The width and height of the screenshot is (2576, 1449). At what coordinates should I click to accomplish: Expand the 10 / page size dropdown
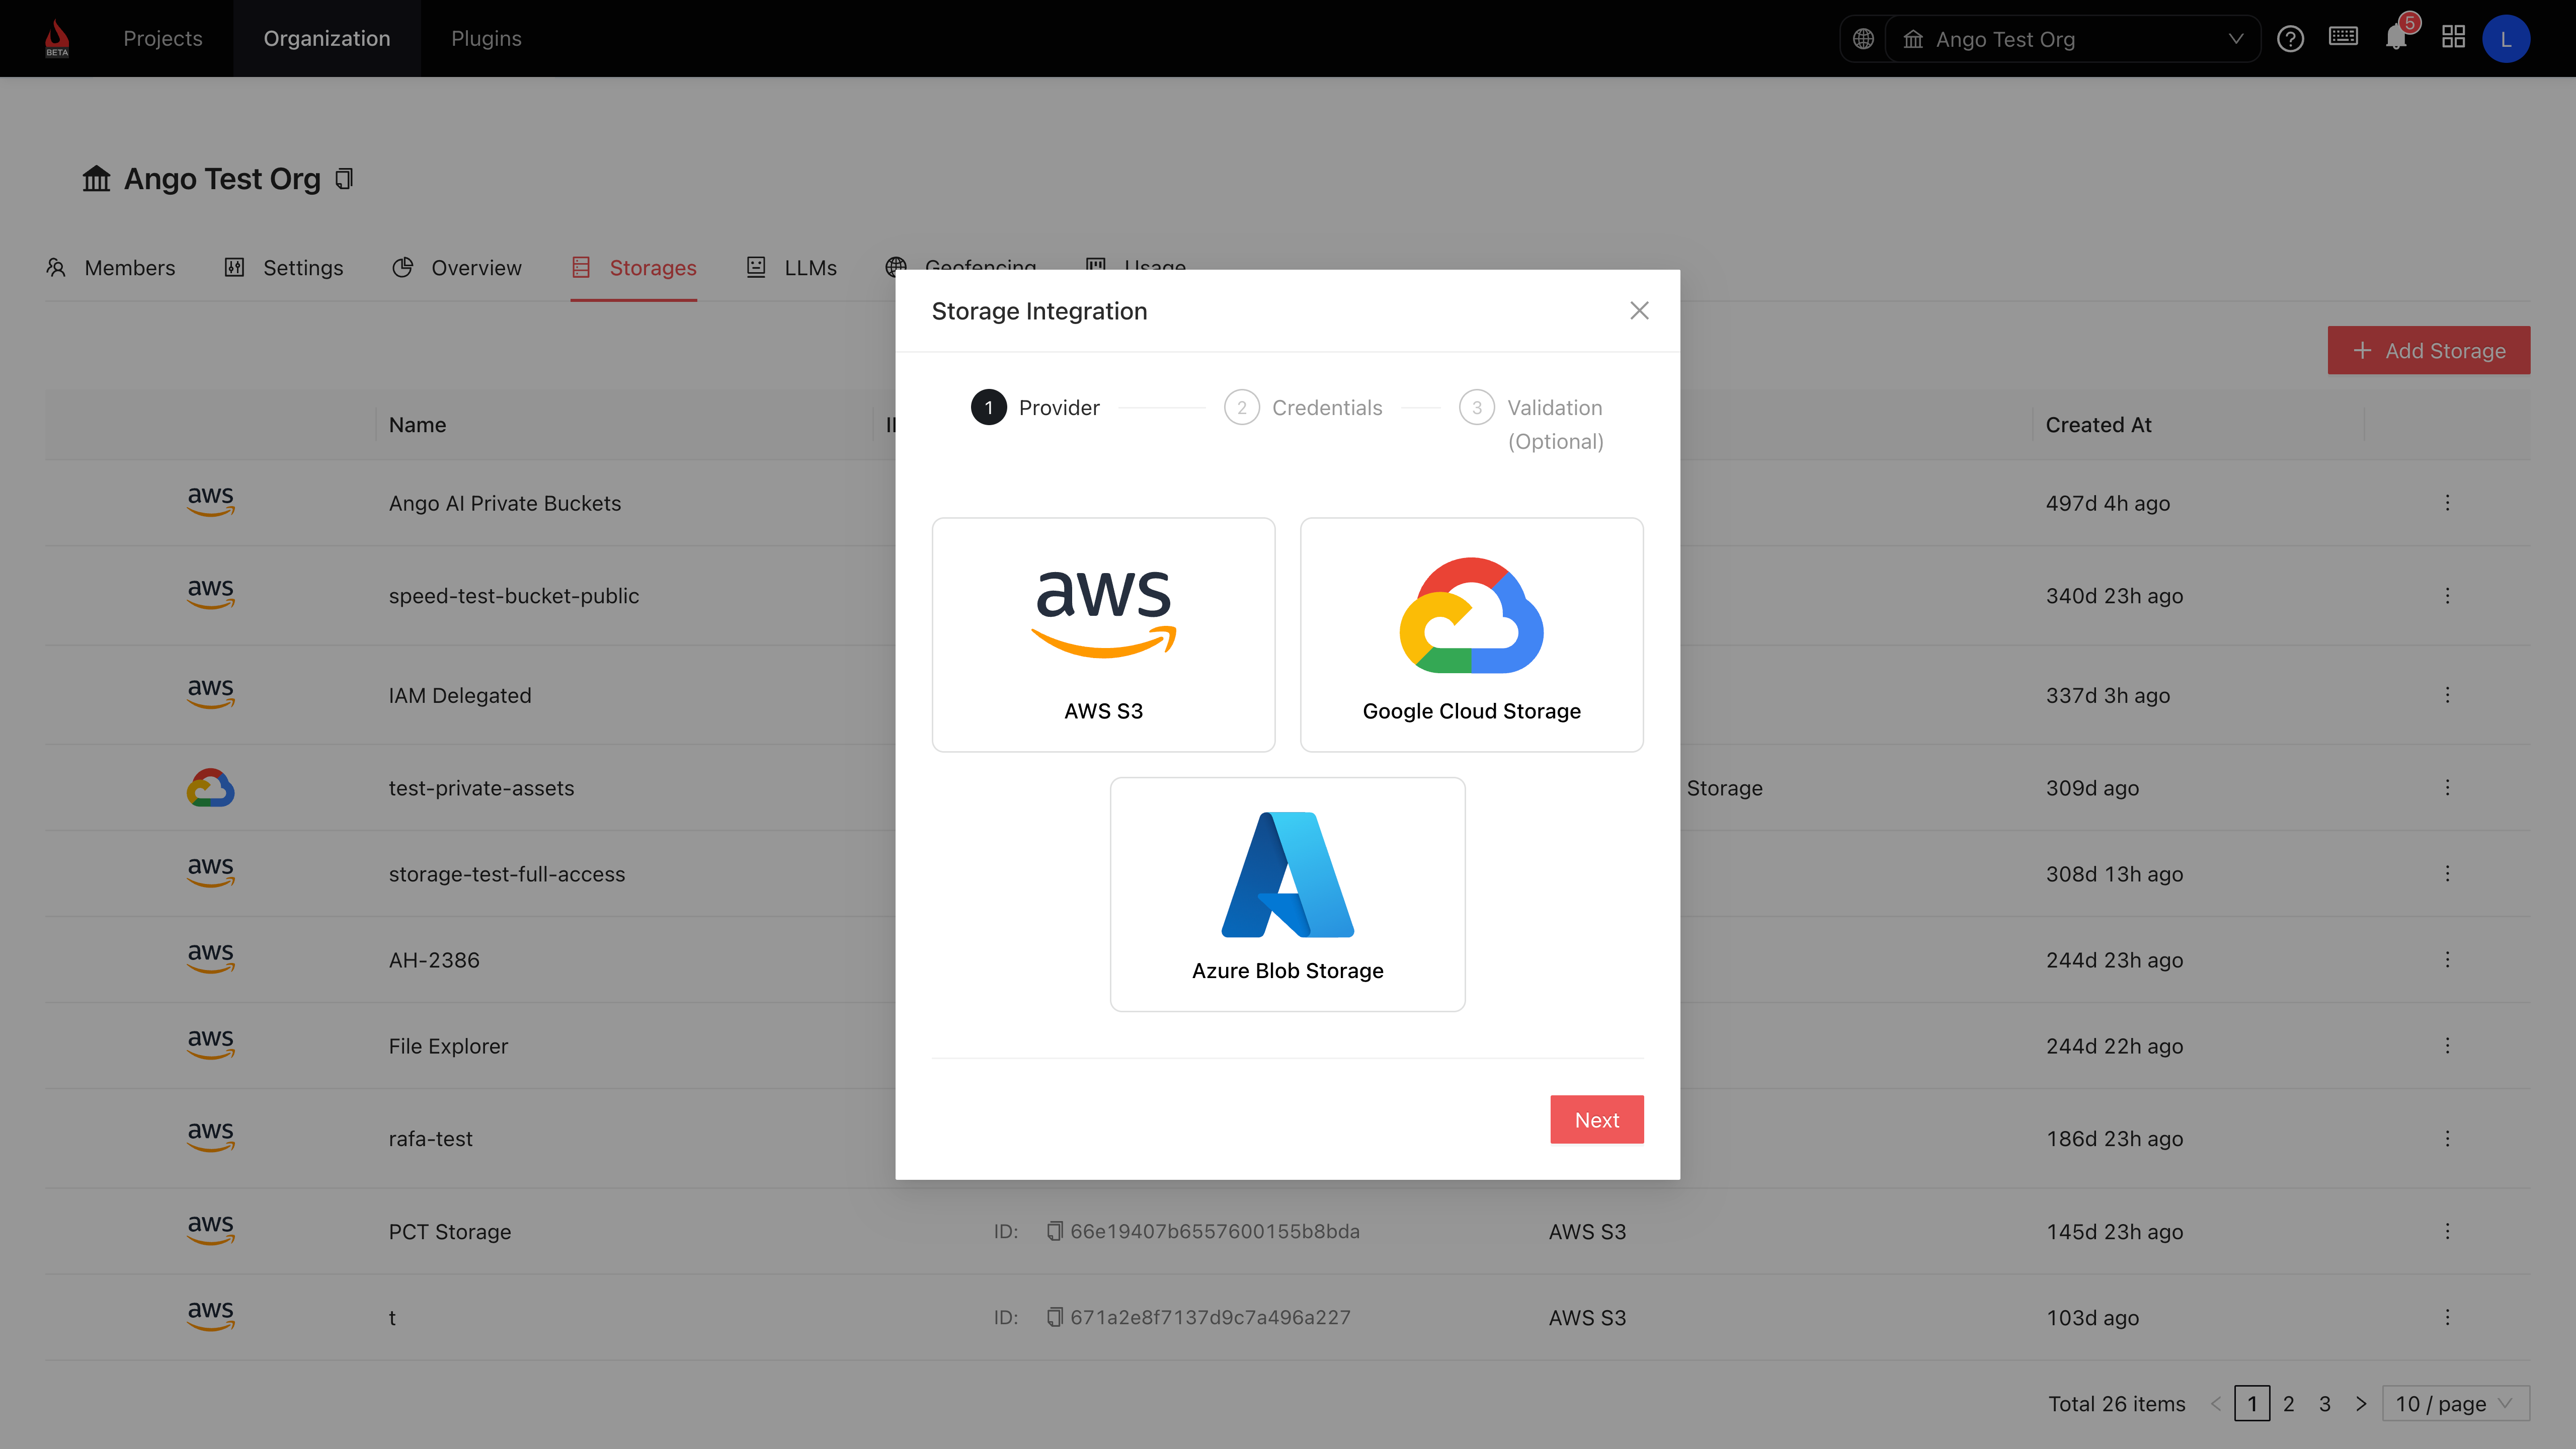tap(2456, 1404)
